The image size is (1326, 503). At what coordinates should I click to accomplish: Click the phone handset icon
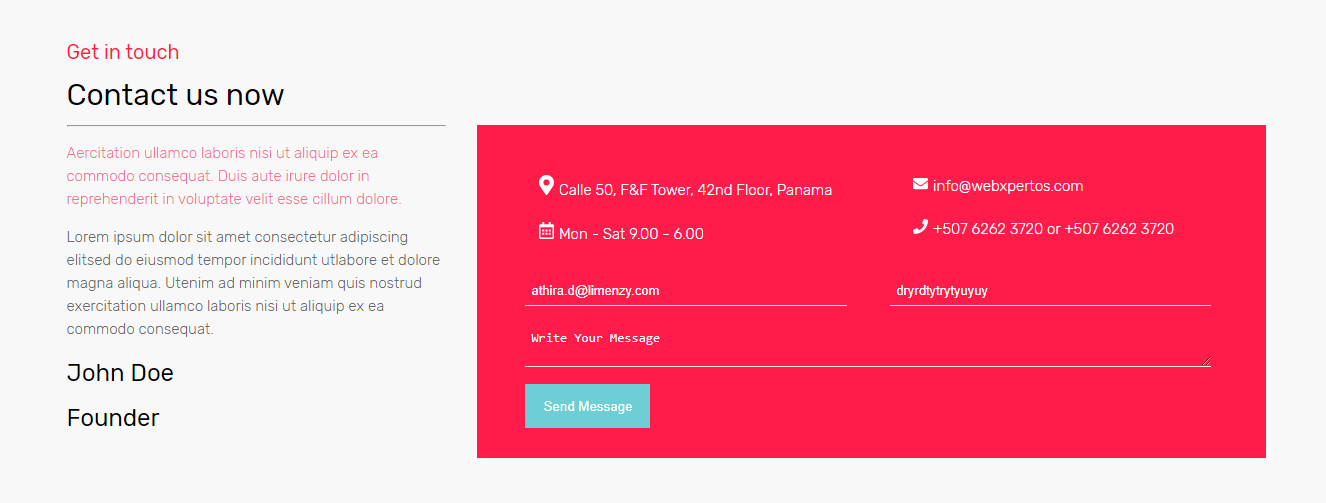pos(920,227)
